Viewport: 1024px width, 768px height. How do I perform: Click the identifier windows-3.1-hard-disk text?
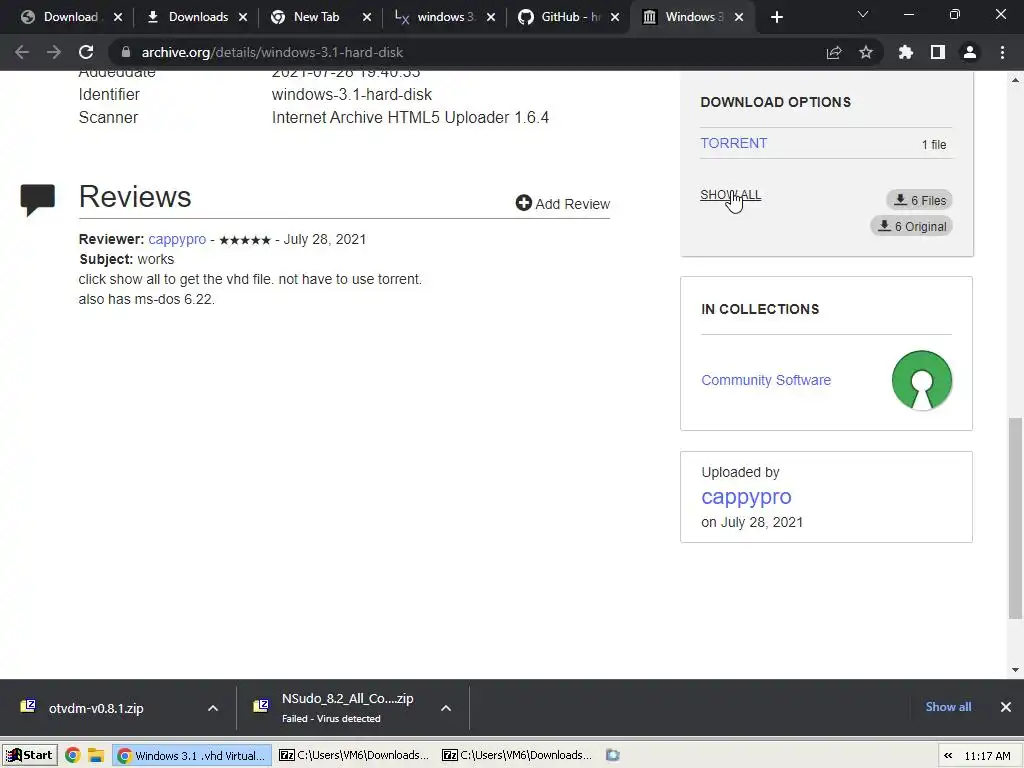click(351, 95)
